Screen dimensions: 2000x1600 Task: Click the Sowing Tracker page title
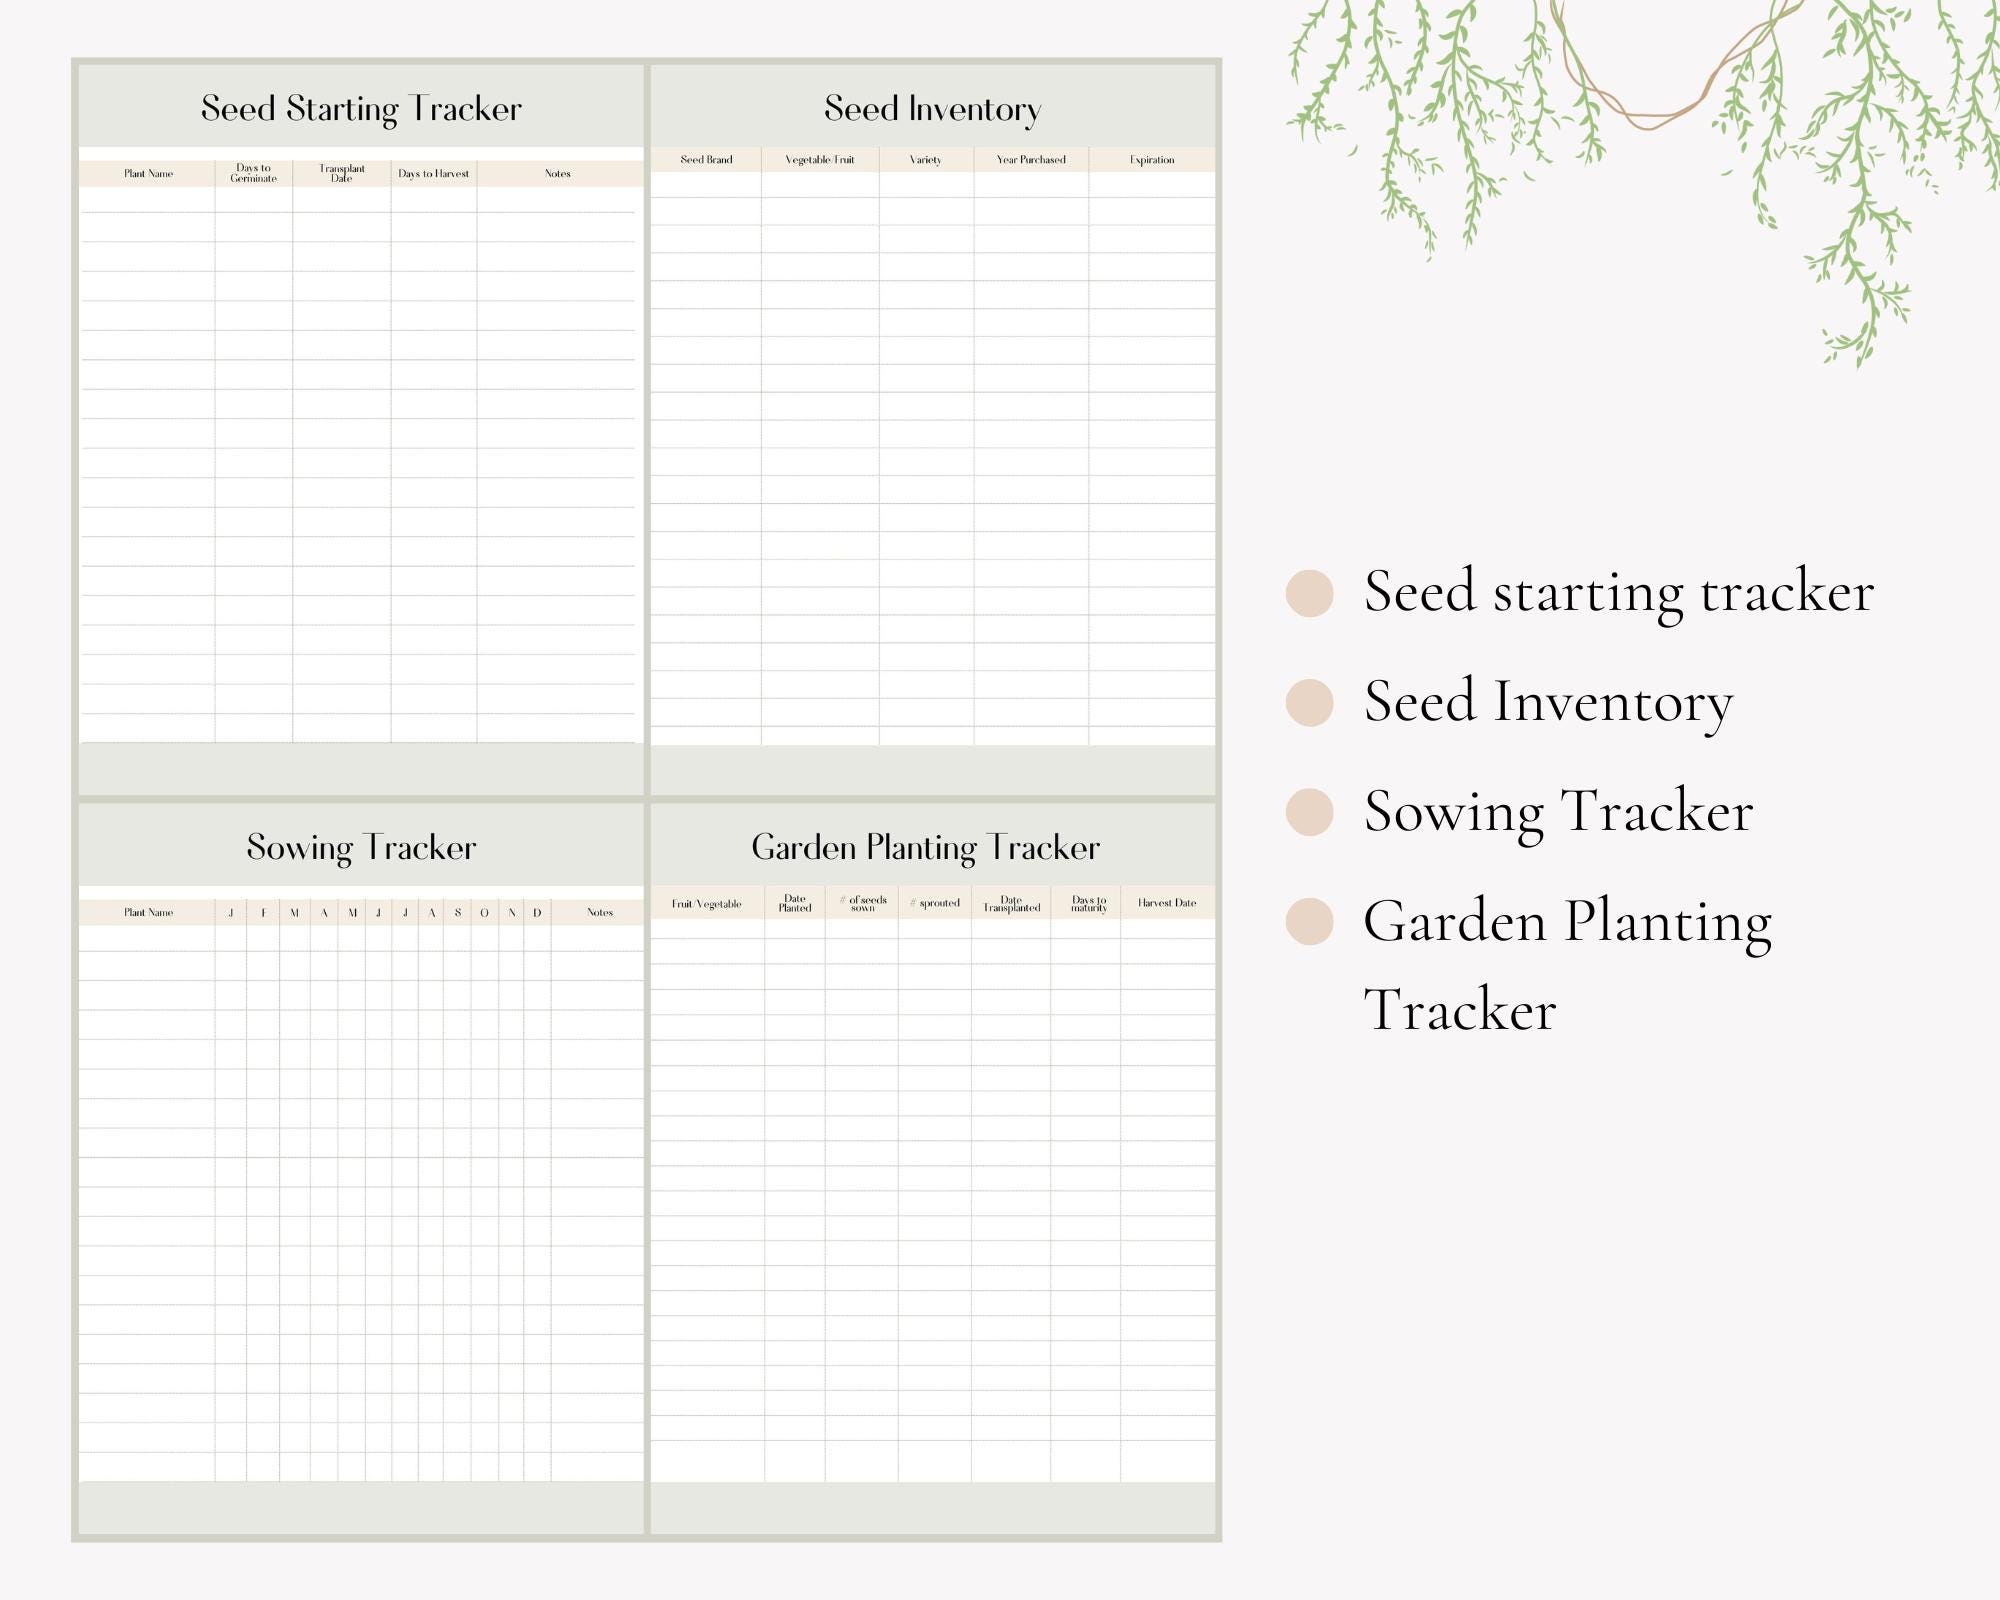[361, 848]
